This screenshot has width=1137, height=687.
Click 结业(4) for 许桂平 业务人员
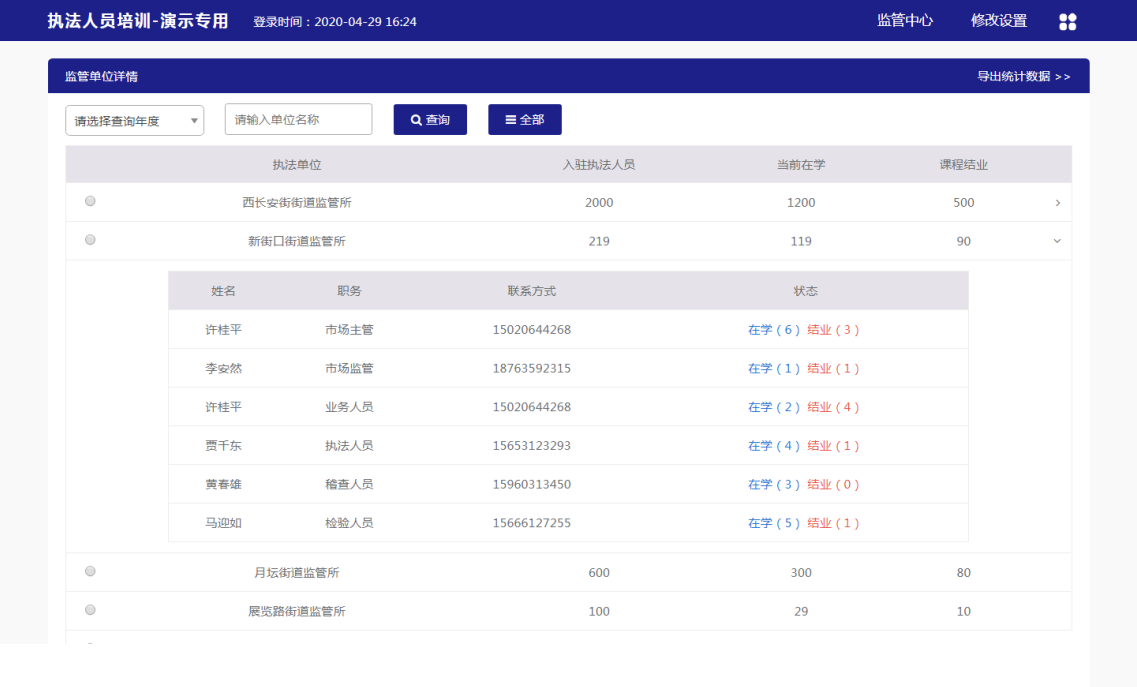(x=833, y=407)
